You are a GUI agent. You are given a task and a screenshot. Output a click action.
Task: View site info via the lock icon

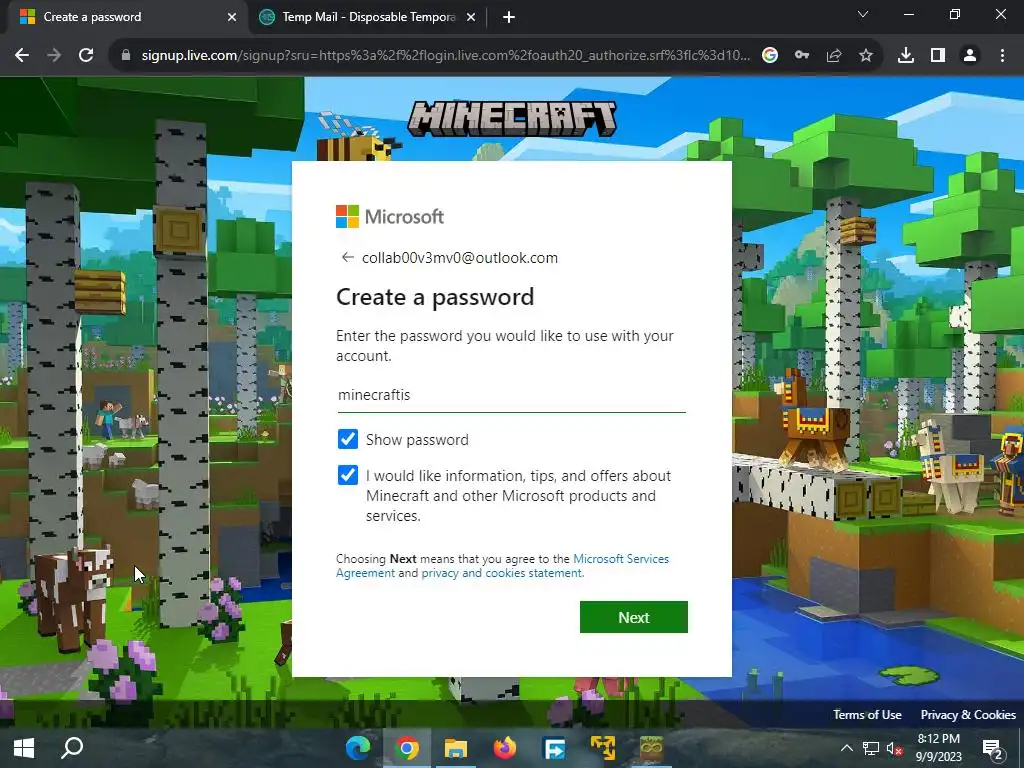point(126,56)
